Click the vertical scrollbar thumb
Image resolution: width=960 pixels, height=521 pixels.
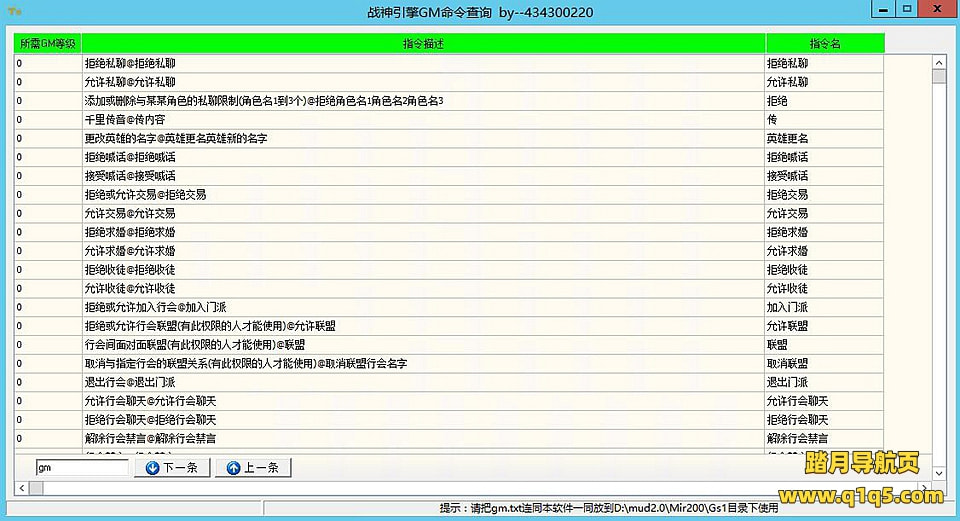pyautogui.click(x=939, y=77)
